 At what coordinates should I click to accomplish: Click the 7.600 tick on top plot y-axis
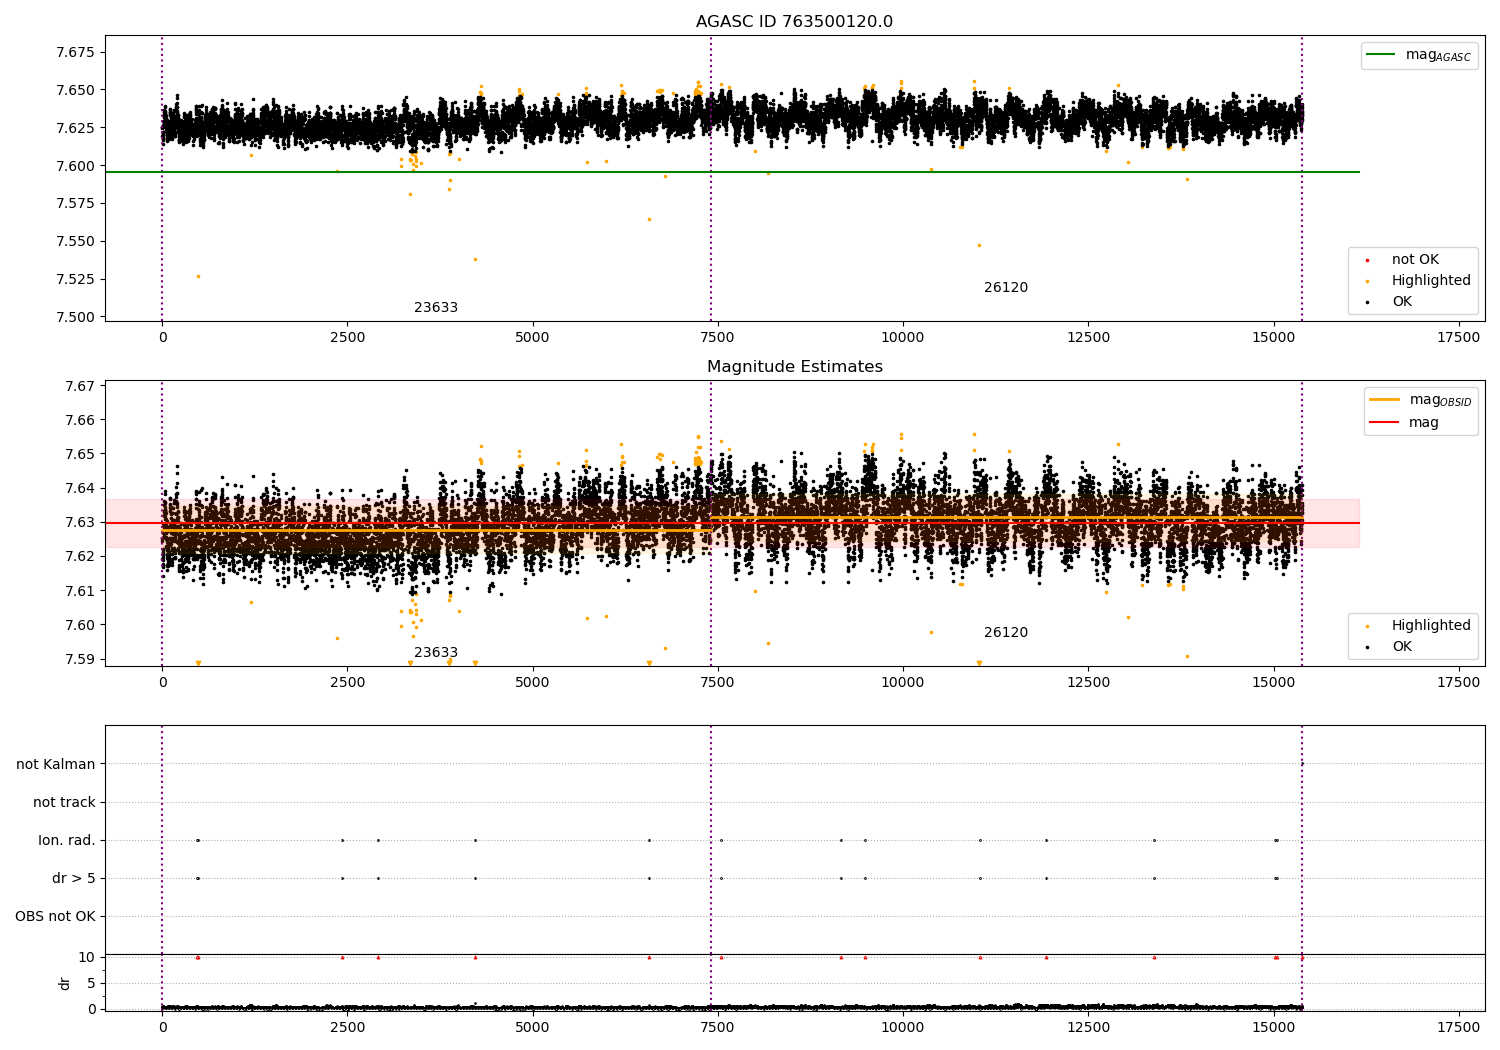(76, 166)
